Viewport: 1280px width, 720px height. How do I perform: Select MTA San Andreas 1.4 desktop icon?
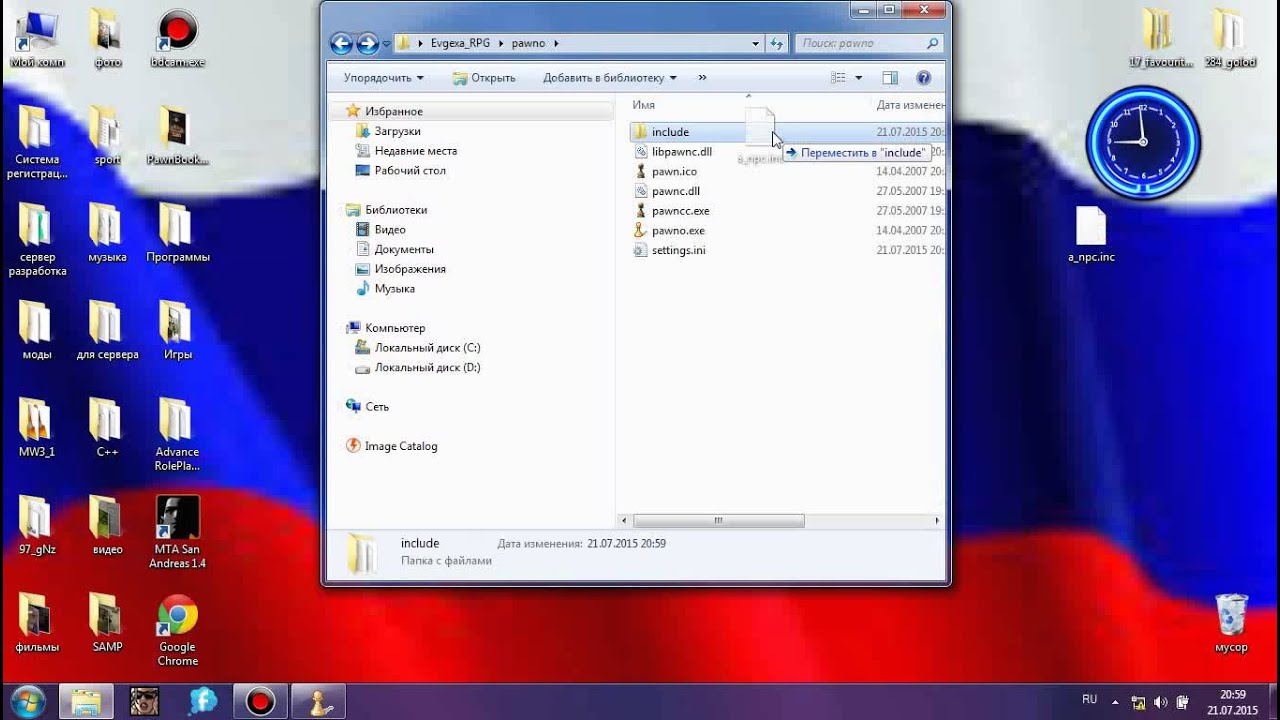177,533
